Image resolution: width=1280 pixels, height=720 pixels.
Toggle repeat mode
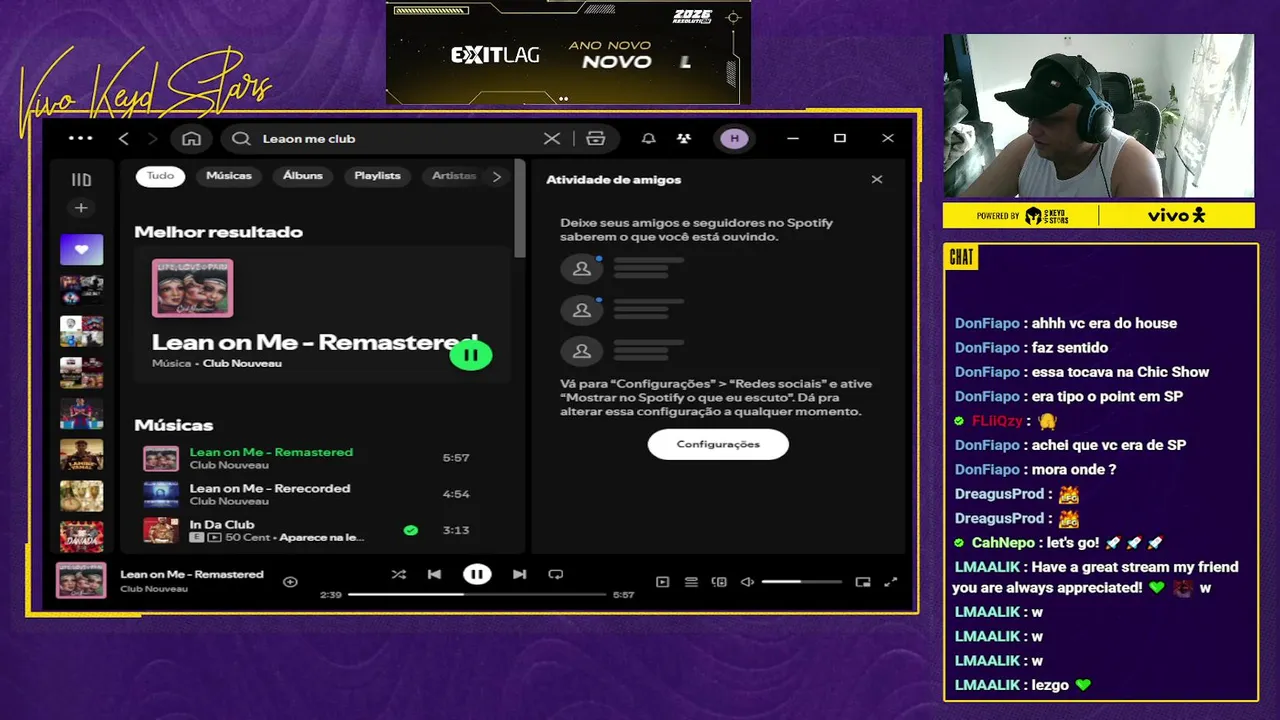(x=556, y=574)
